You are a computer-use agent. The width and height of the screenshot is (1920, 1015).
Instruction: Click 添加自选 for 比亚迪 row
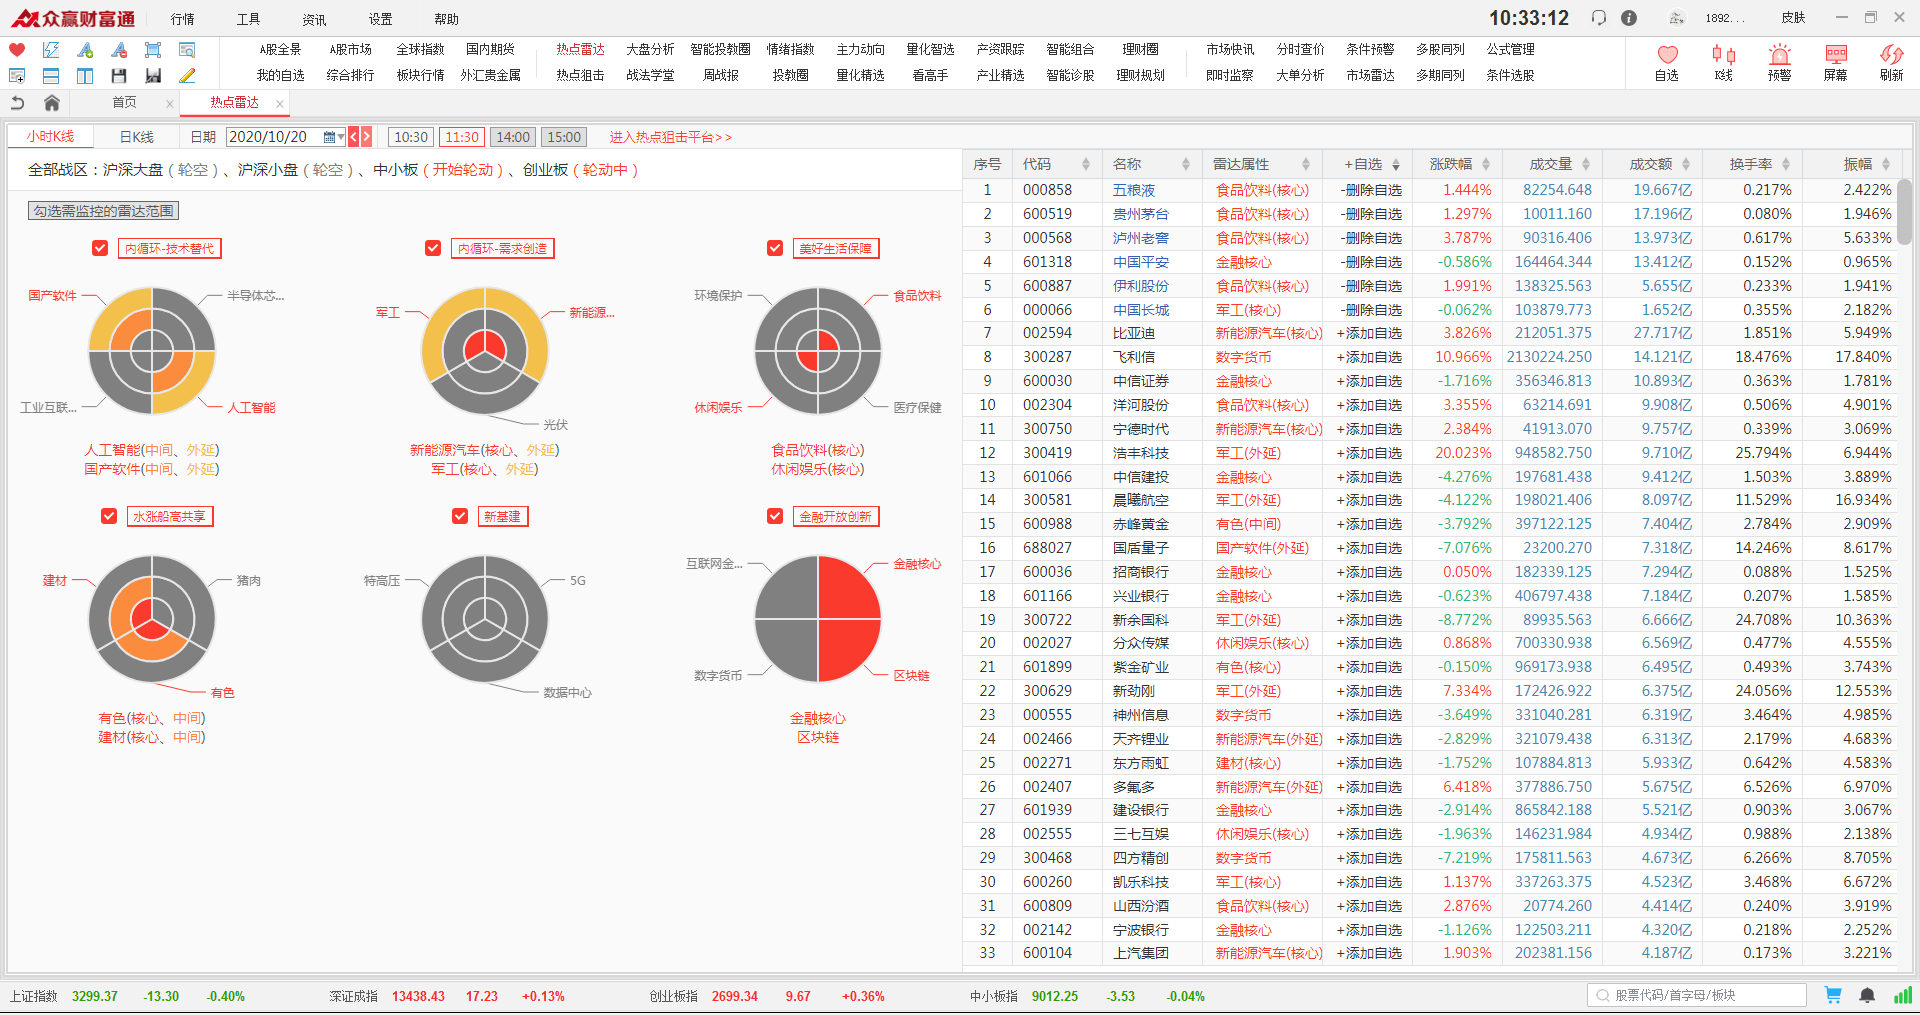tap(1369, 333)
